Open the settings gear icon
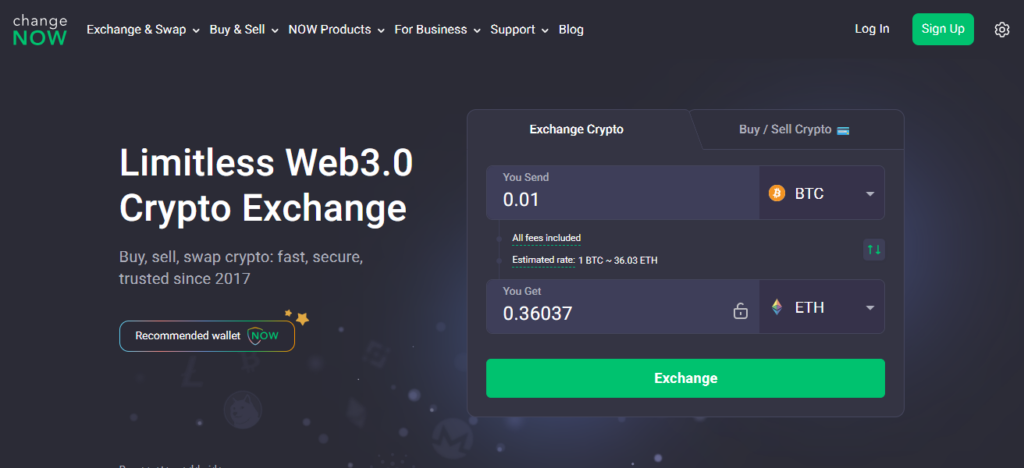1024x468 pixels. 1001,29
